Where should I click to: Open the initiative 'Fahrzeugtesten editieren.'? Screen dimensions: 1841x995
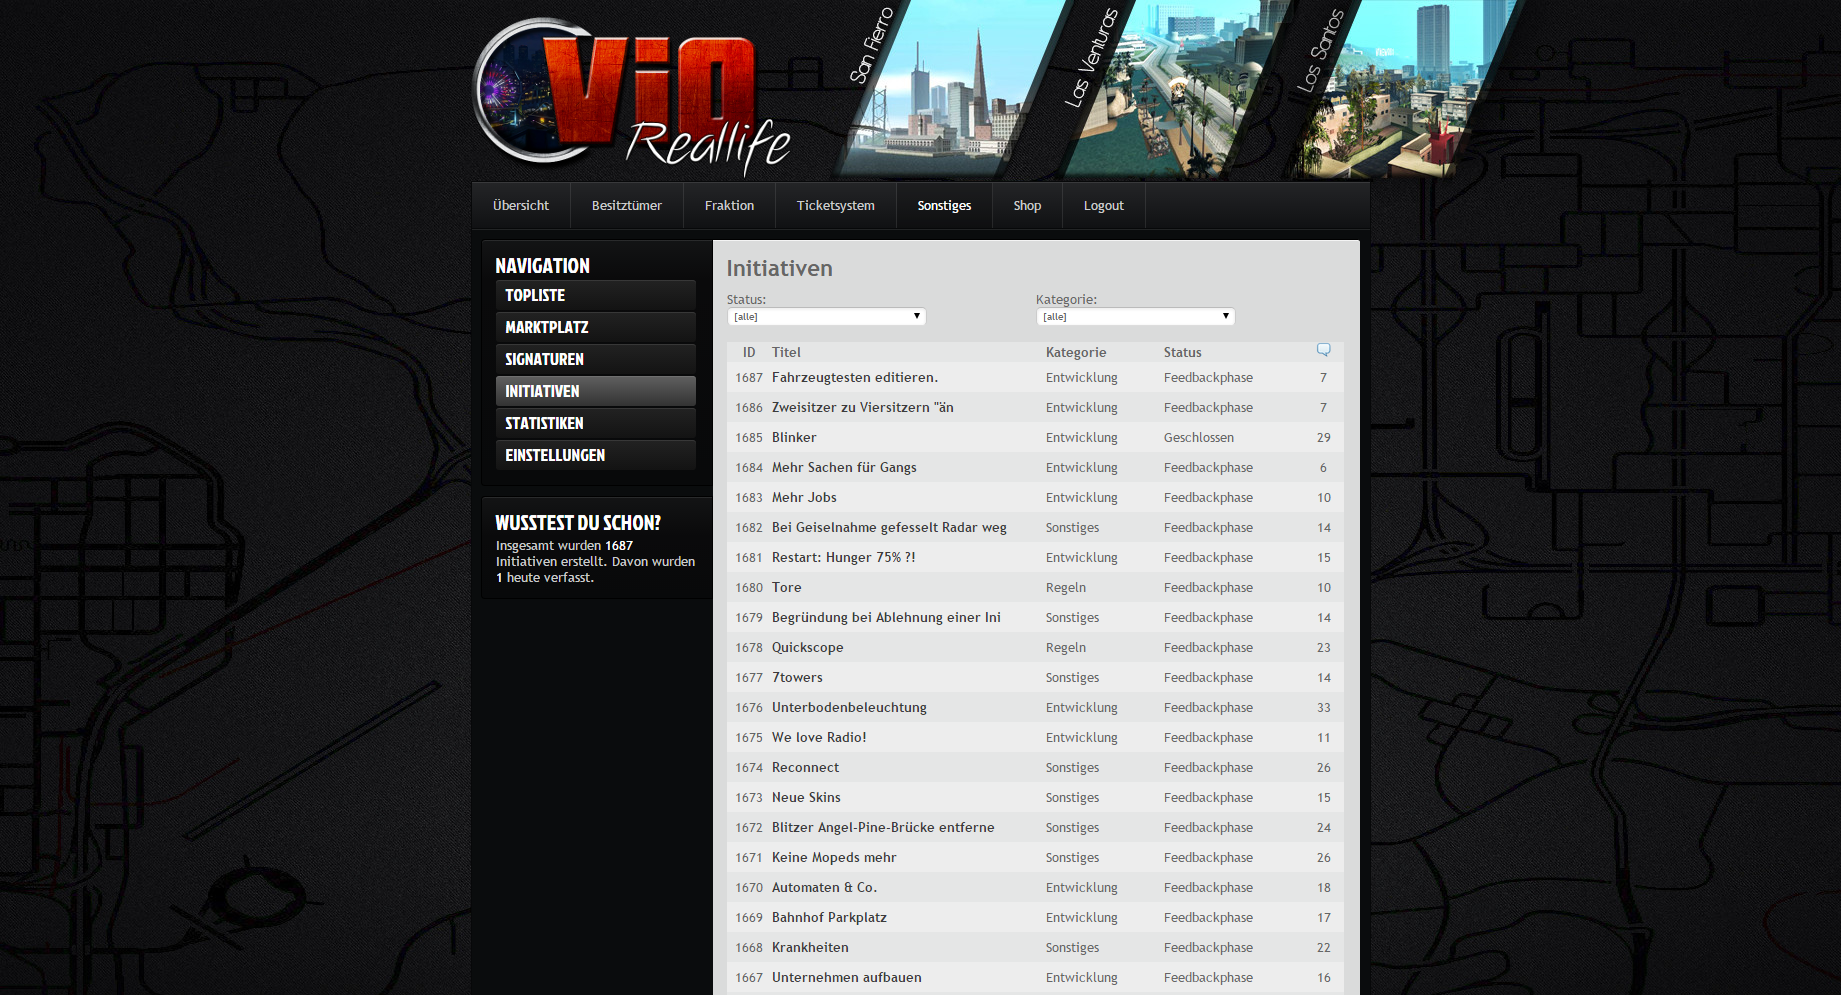tap(854, 378)
